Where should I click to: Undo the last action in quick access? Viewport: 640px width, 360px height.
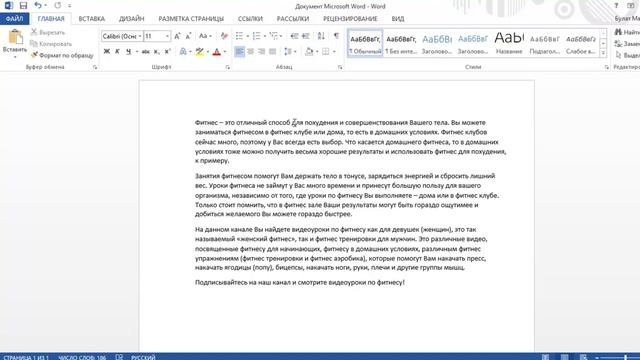[x=38, y=5]
